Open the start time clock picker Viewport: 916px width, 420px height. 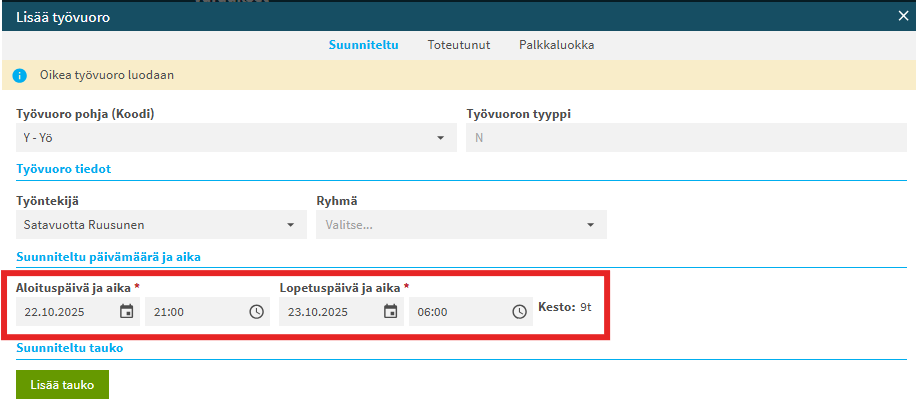point(256,312)
